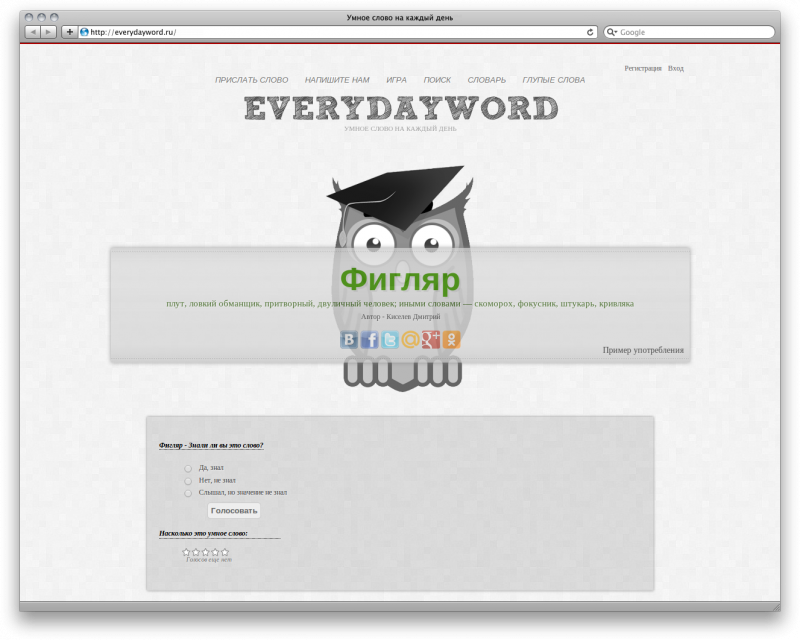This screenshot has height=640, width=800.
Task: Share via Mail.ru @ icon
Action: coord(410,340)
